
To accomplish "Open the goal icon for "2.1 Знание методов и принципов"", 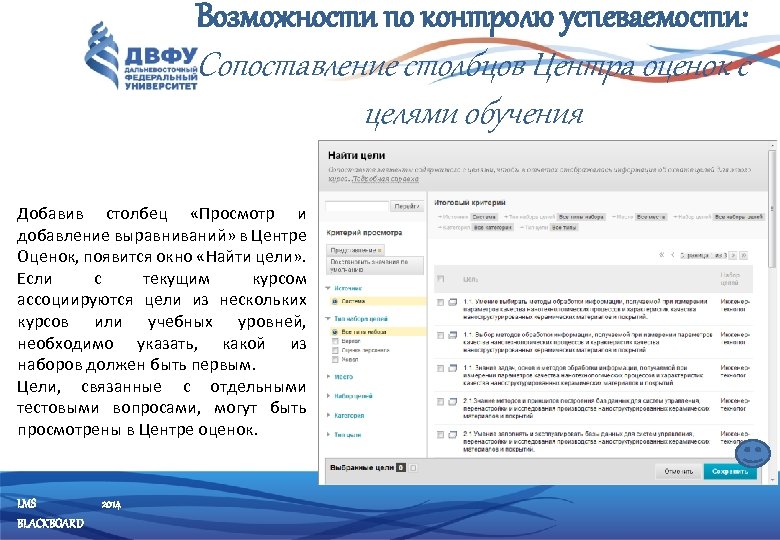I will 453,401.
